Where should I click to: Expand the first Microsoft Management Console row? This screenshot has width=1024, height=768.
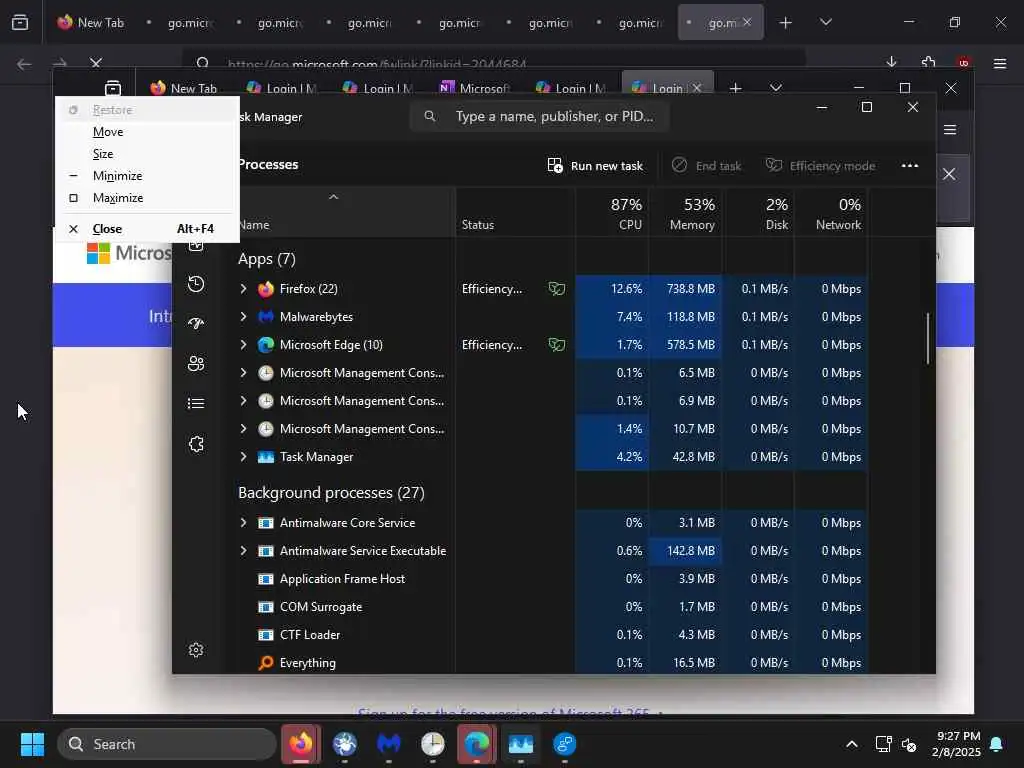click(244, 373)
